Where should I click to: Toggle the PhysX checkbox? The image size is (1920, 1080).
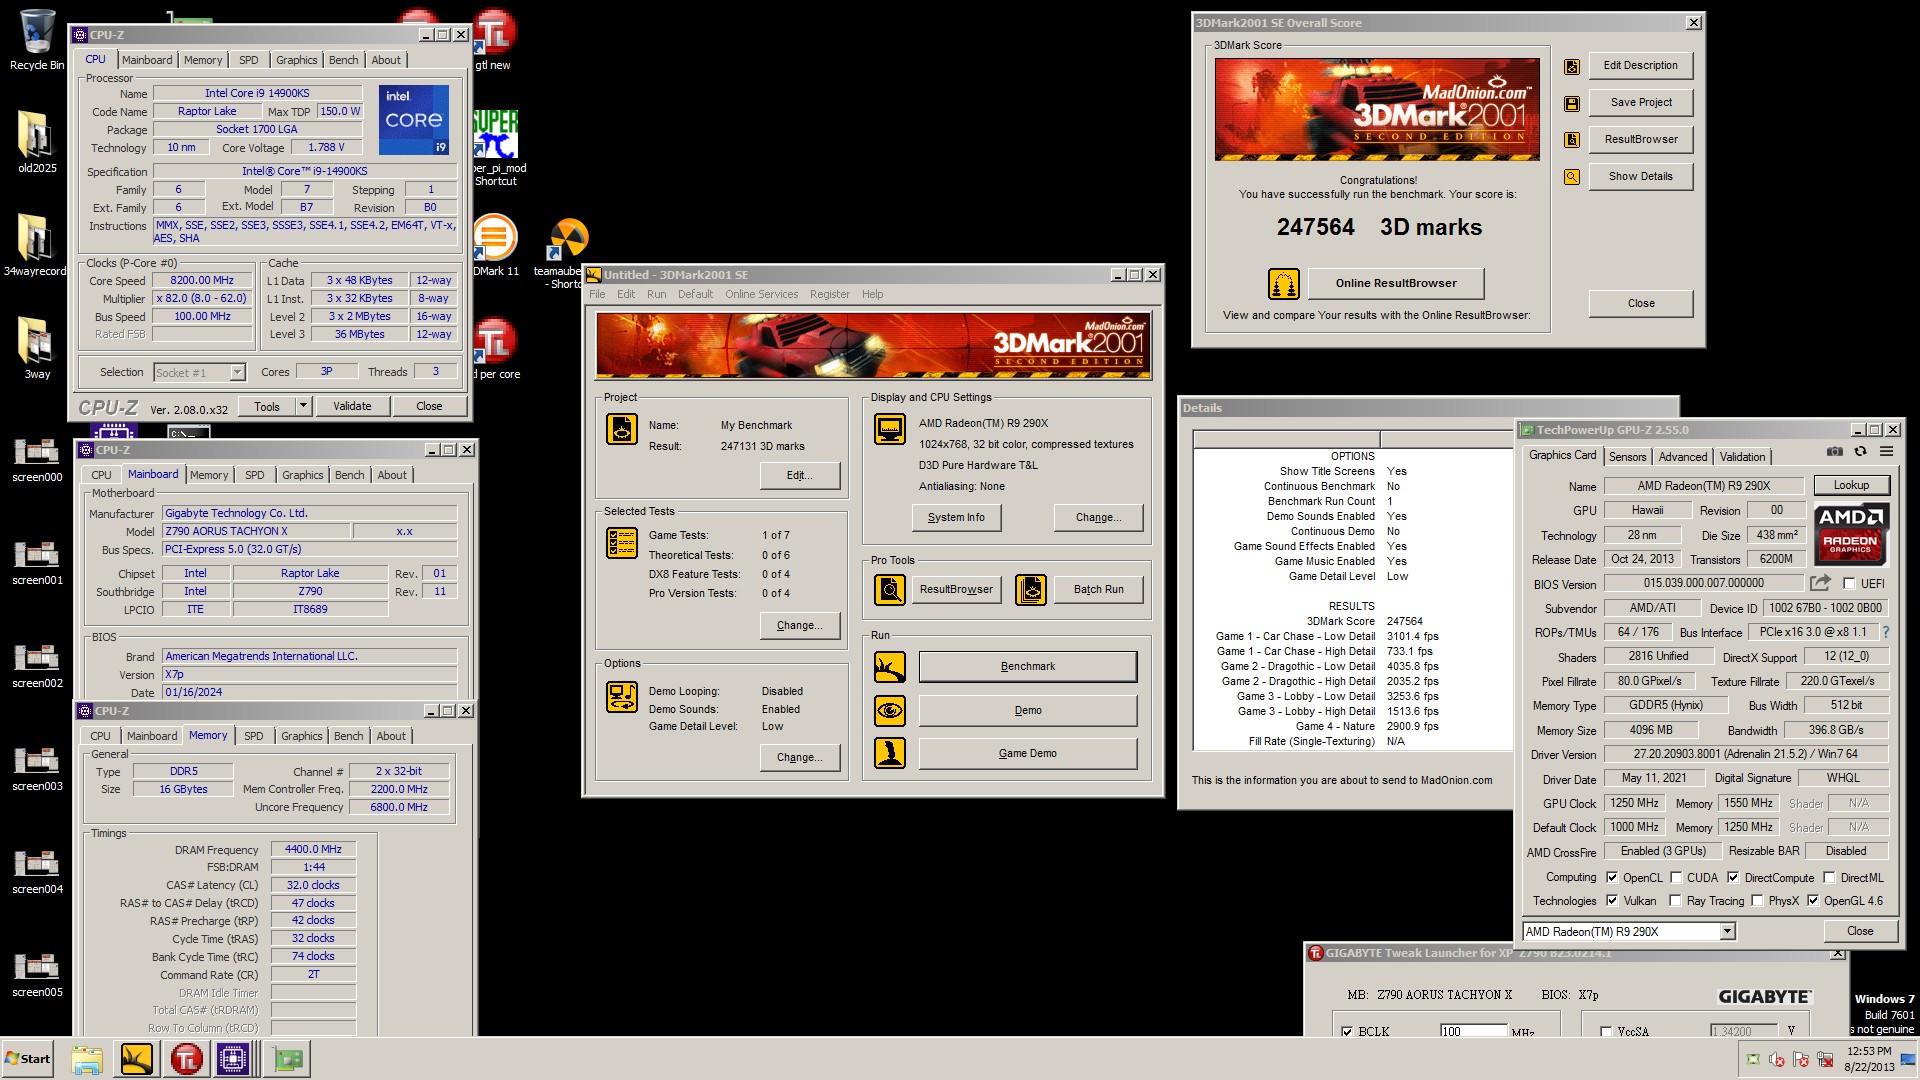click(x=1757, y=901)
